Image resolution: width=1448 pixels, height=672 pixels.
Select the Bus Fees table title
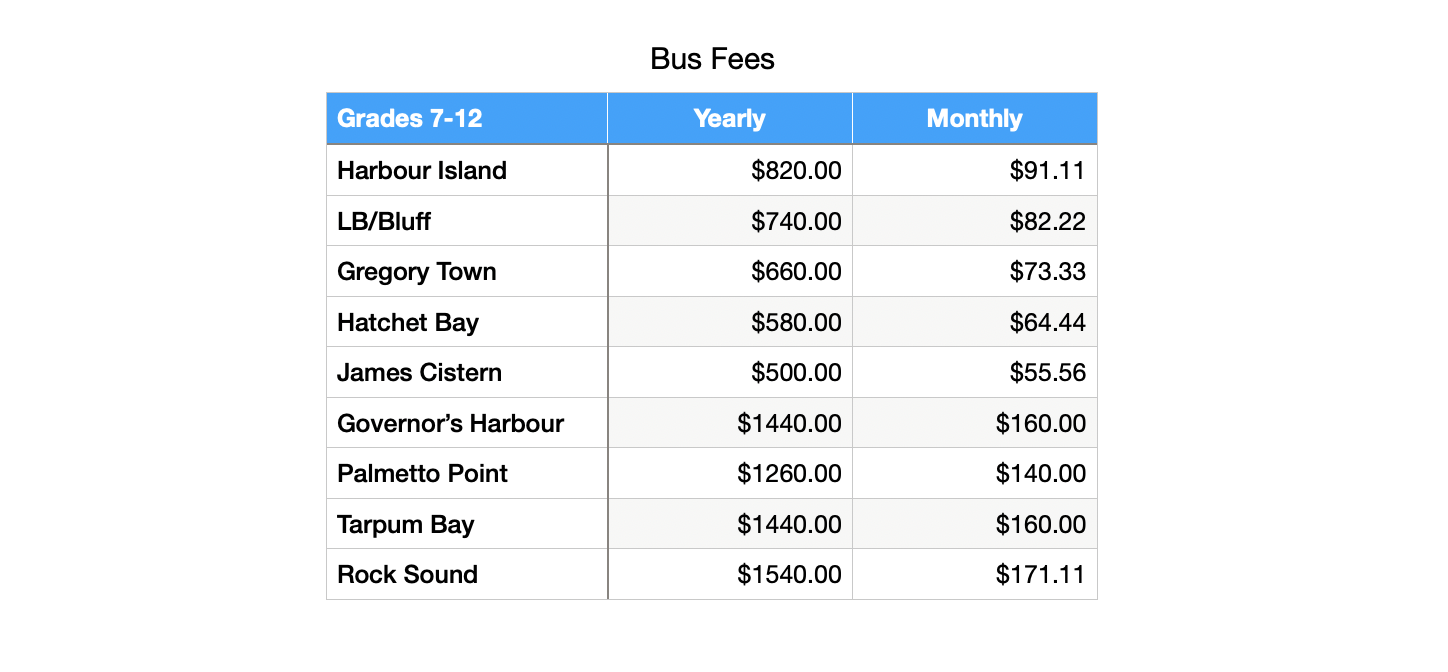tap(712, 59)
